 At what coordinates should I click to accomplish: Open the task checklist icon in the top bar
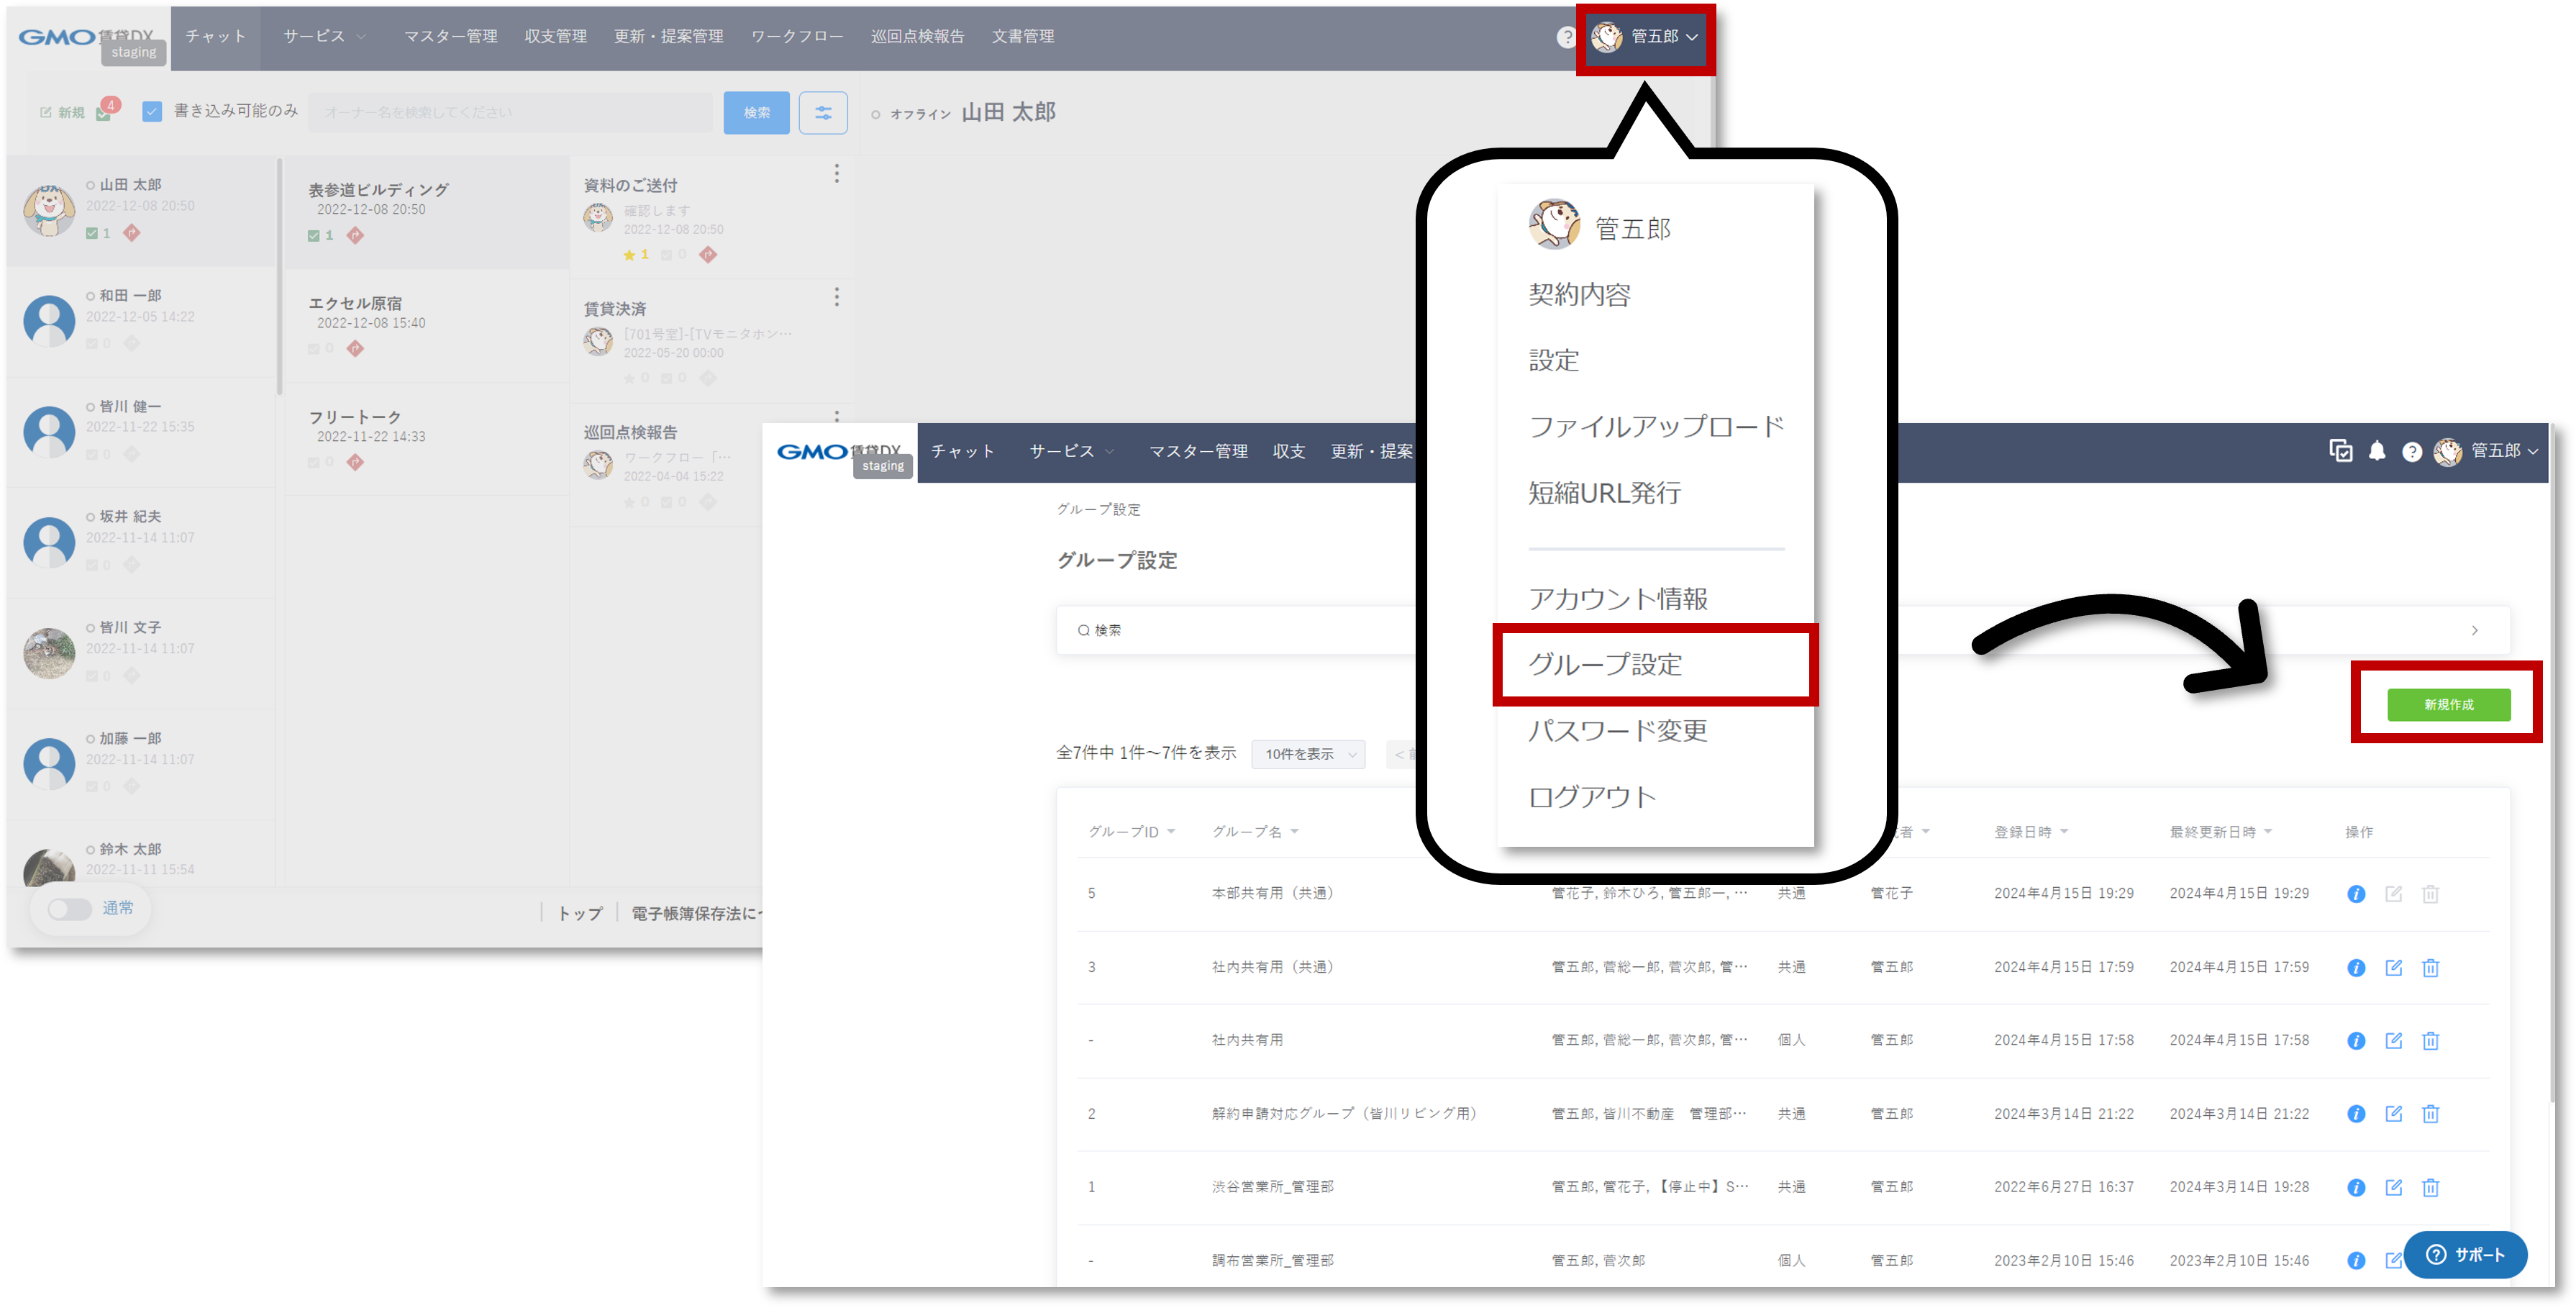point(2340,452)
